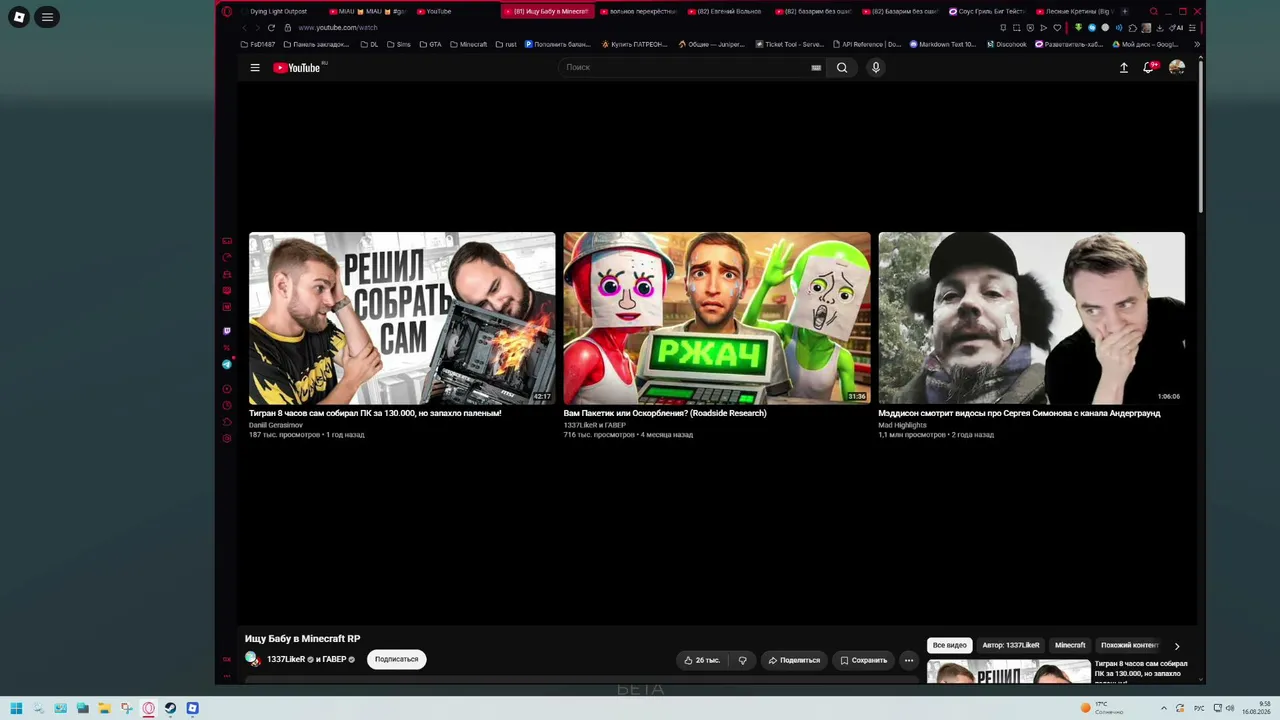The image size is (1280, 720).
Task: Open the 'Тигран 8 часов сам собирал ПК' thumbnail
Action: [402, 318]
